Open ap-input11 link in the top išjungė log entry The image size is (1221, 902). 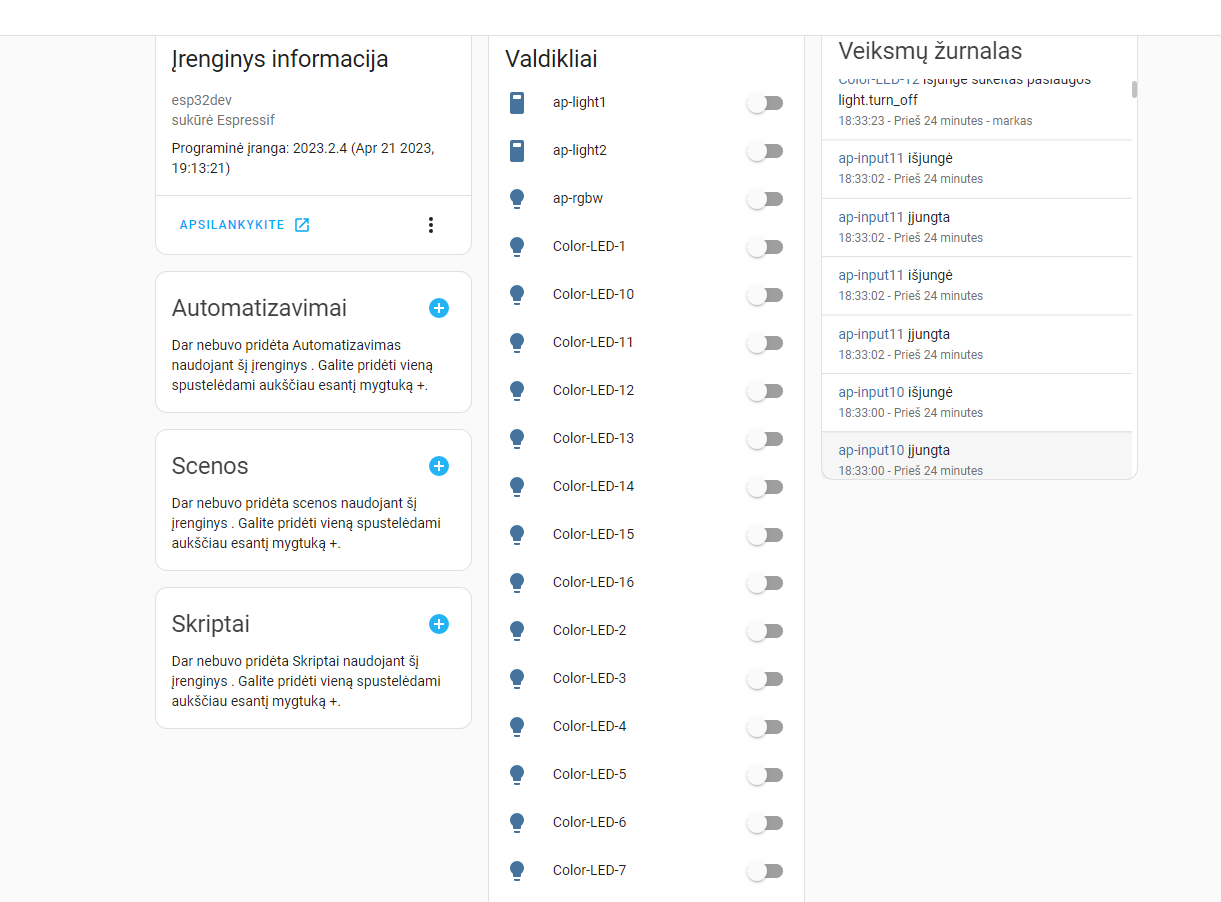click(870, 159)
